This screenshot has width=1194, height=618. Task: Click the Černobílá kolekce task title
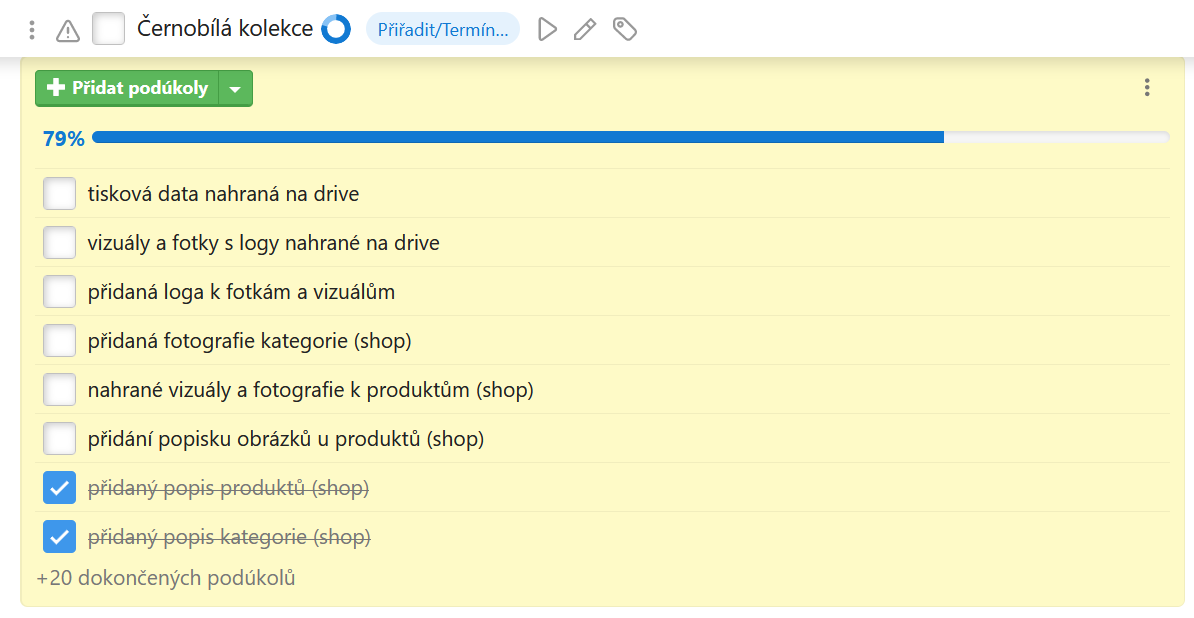click(225, 29)
